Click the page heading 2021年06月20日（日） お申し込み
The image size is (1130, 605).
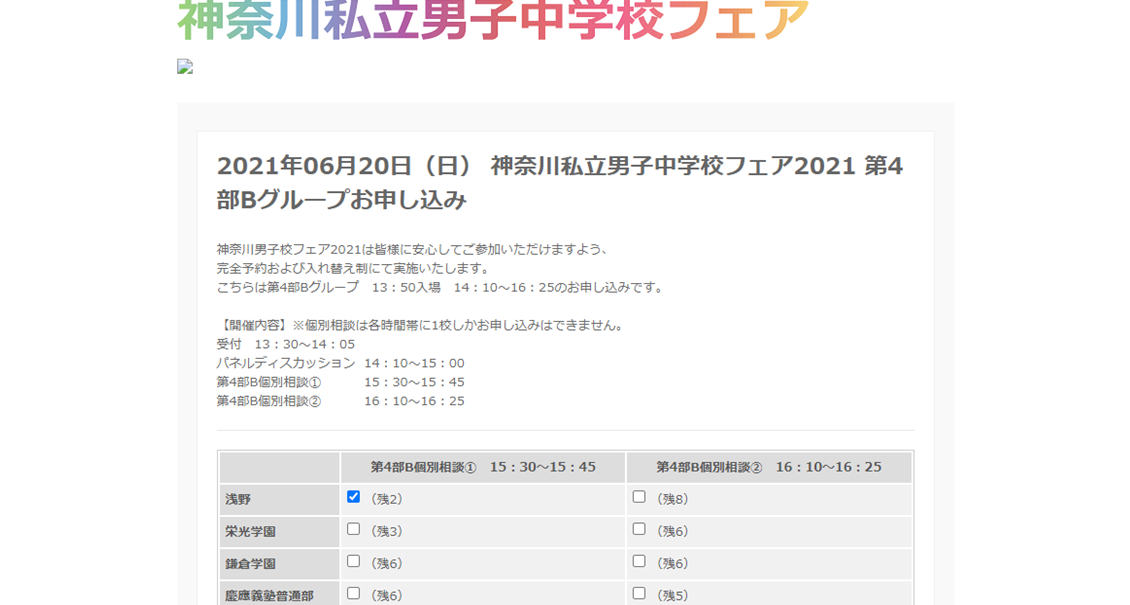point(559,182)
